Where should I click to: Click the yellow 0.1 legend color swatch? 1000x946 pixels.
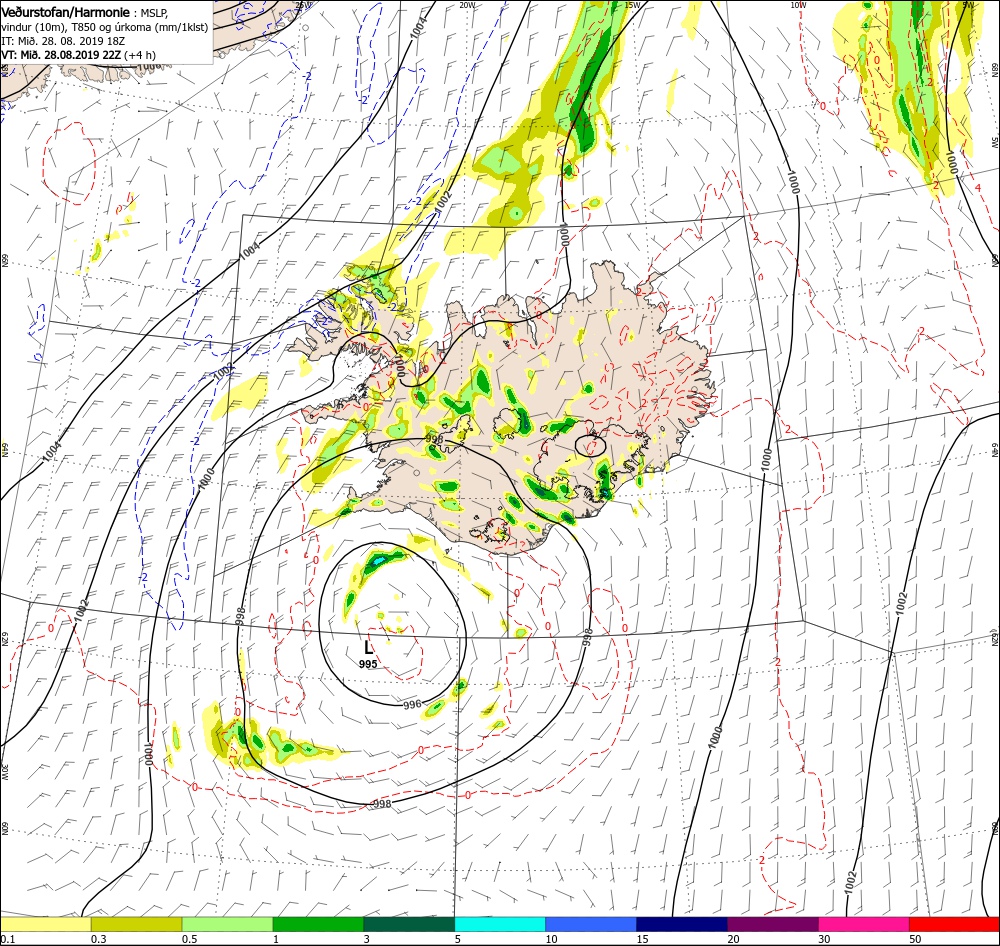[x=46, y=924]
